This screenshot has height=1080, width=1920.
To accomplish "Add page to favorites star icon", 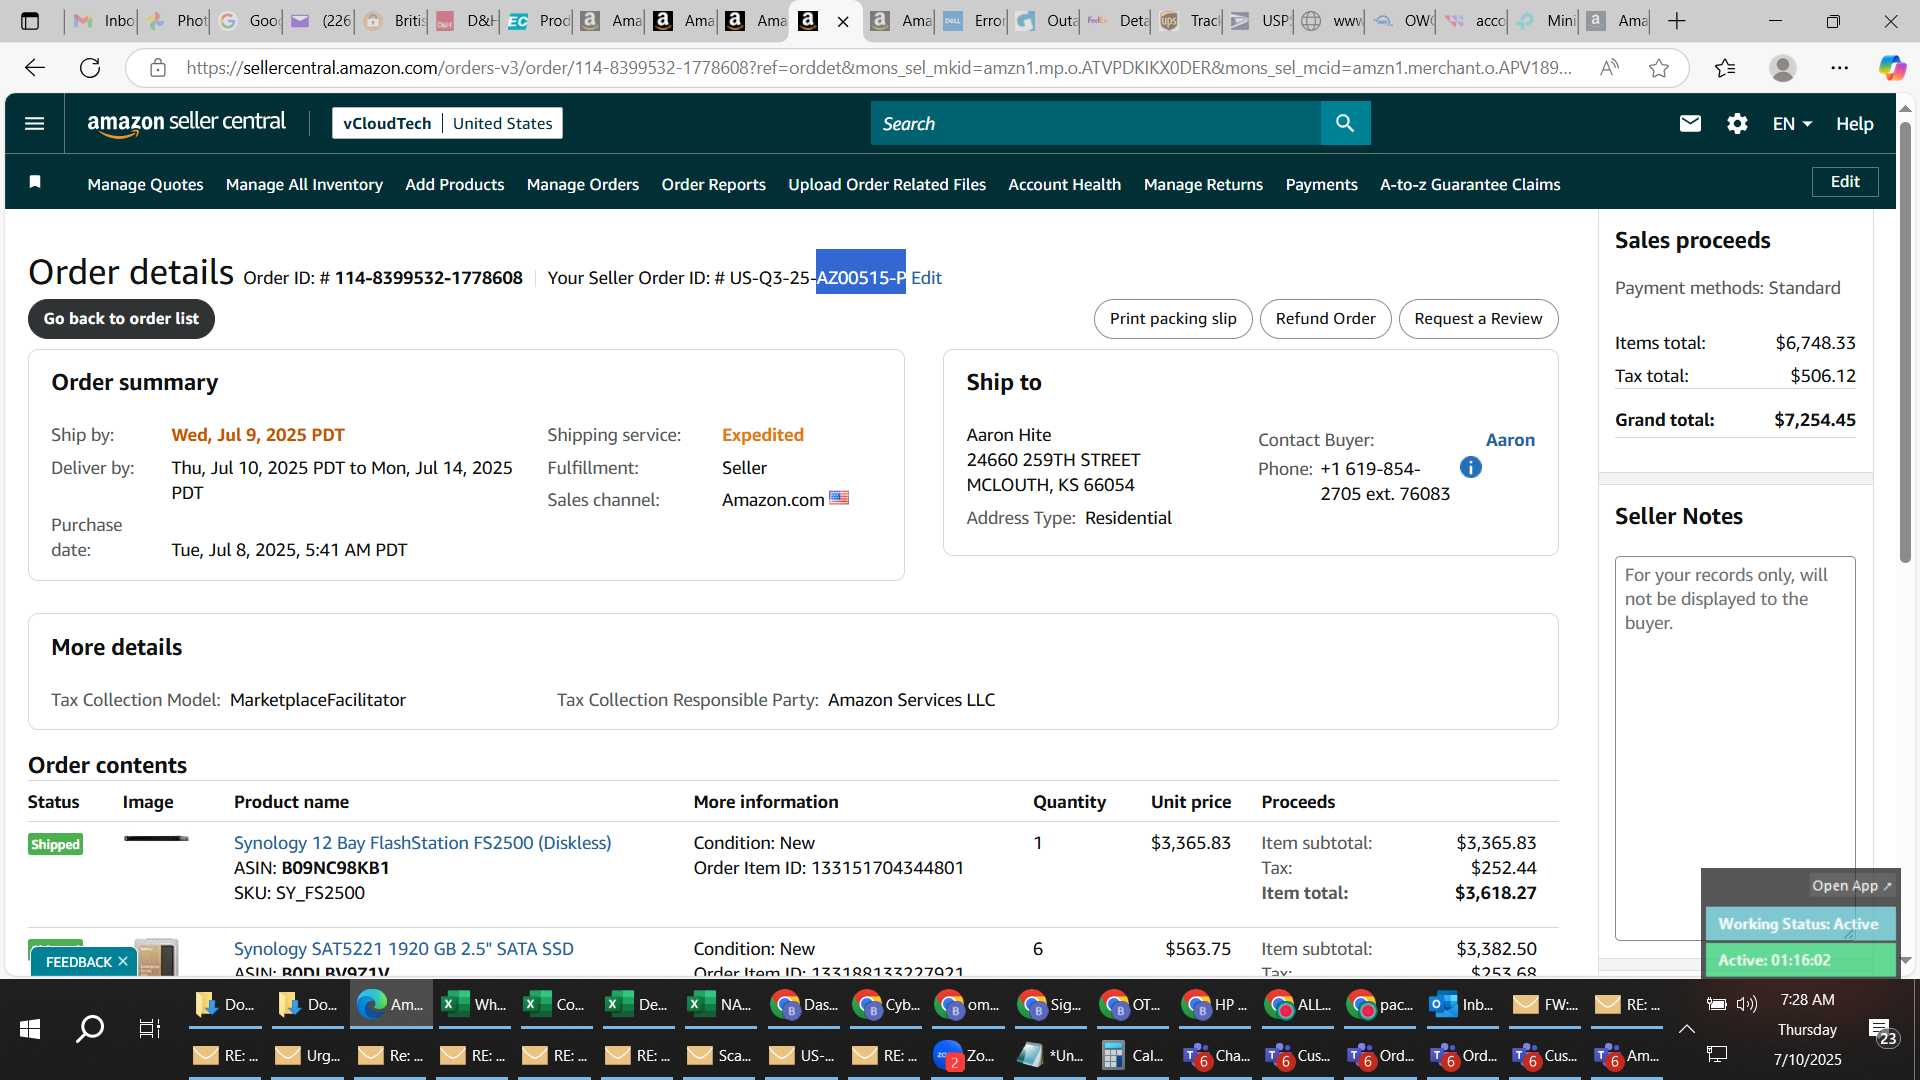I will tap(1659, 68).
